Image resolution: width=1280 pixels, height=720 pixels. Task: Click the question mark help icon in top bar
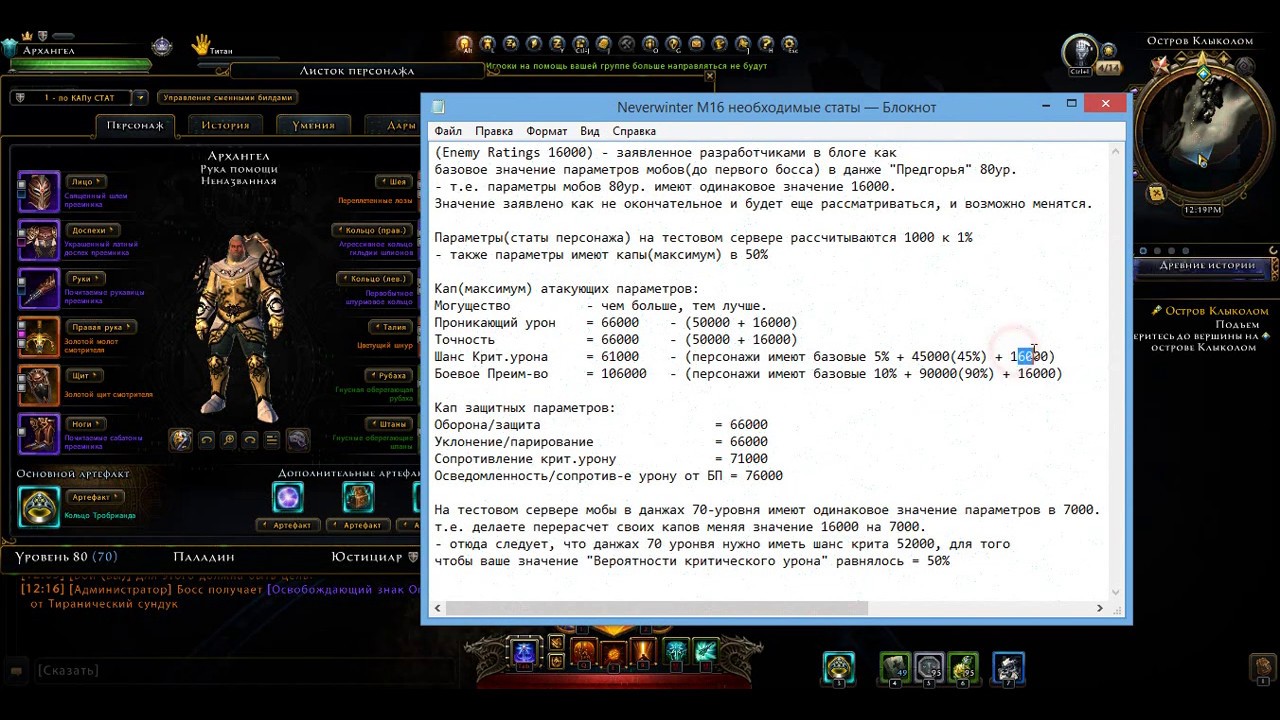pyautogui.click(x=766, y=44)
